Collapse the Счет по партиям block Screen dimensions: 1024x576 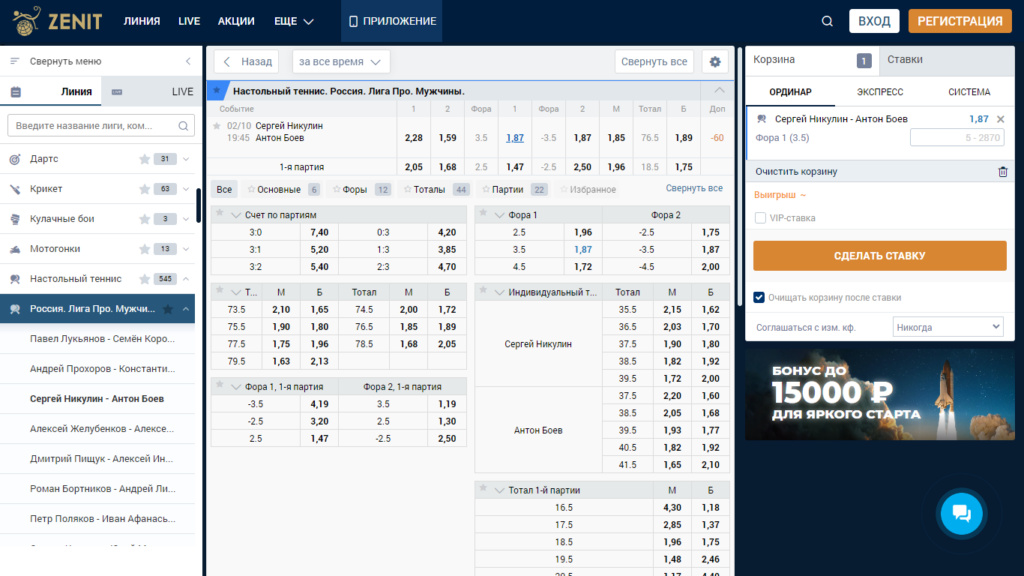click(x=236, y=215)
